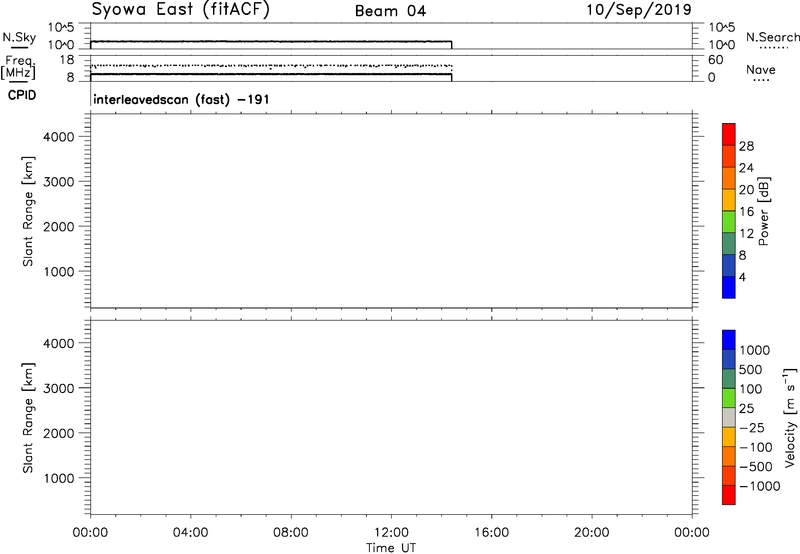Image resolution: width=800 pixels, height=554 pixels.
Task: Click the 'Nave' legend label
Action: [x=761, y=70]
